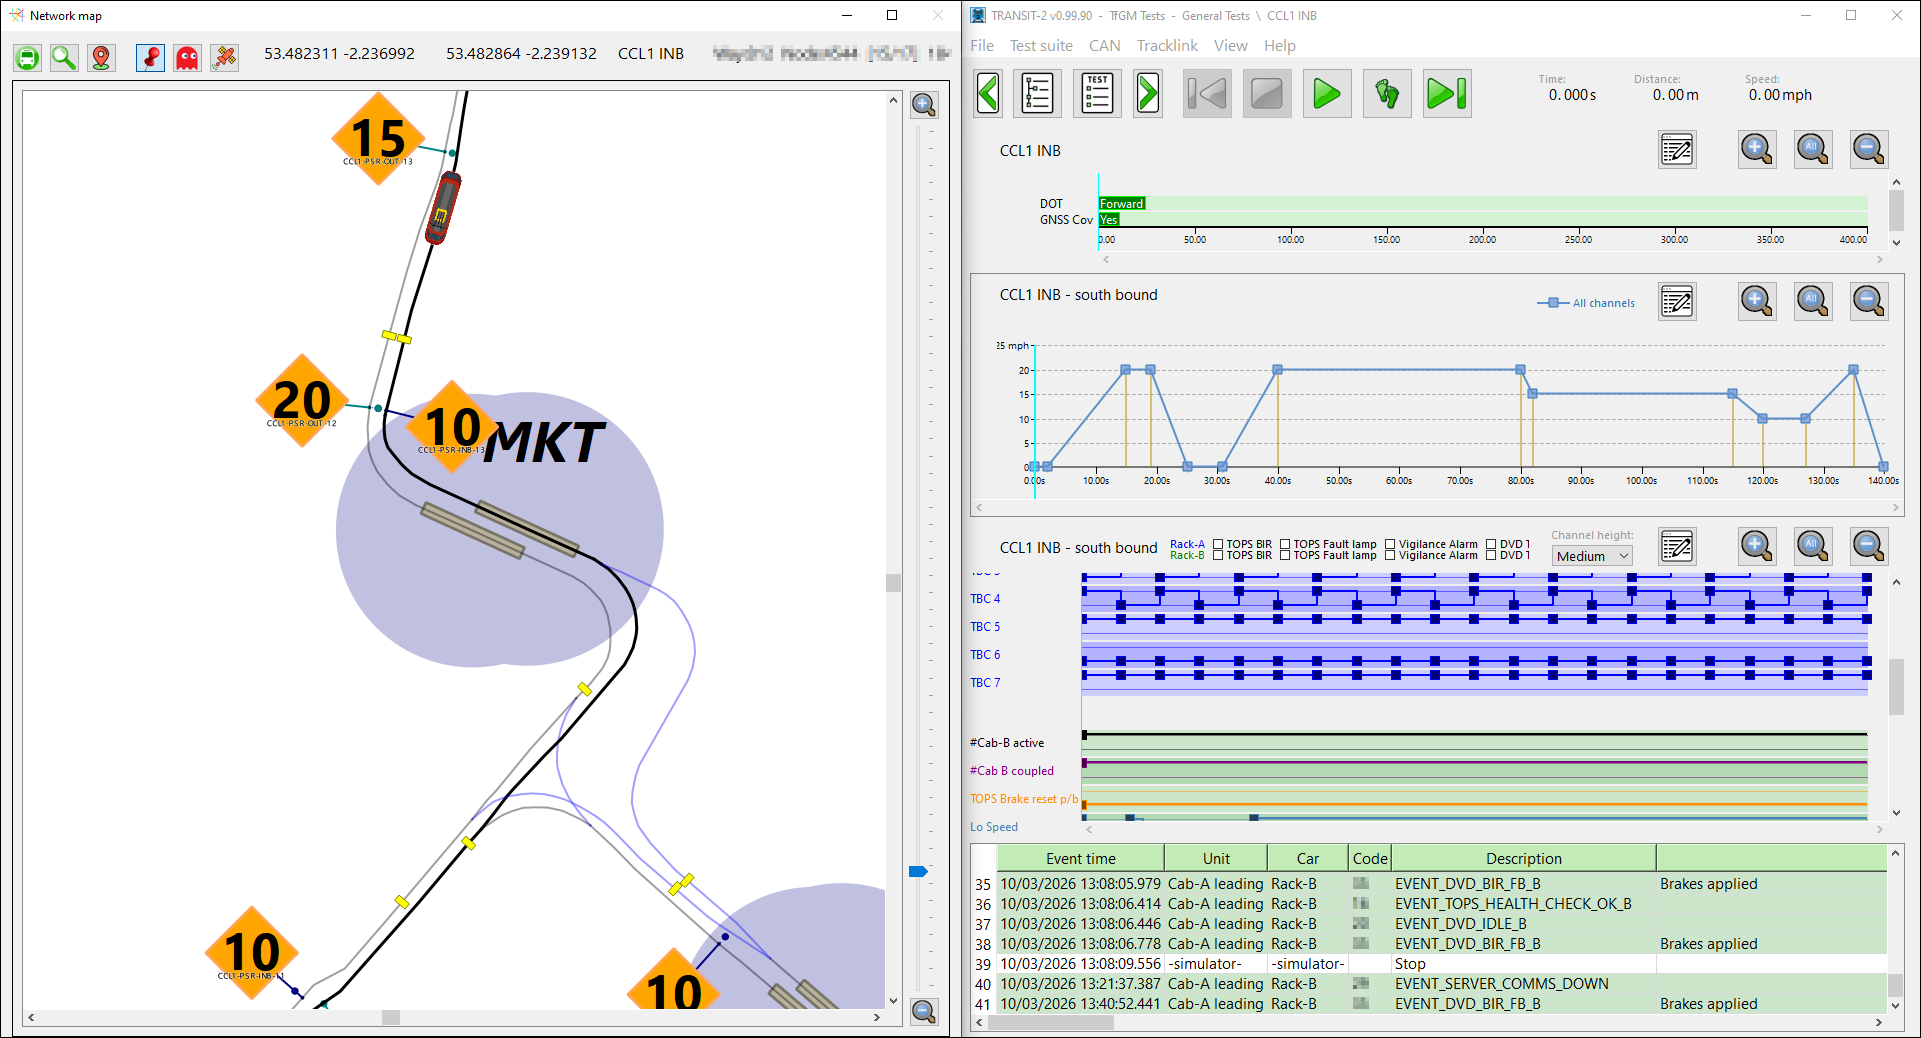Enable Rack-B Vigilance Alarm checkbox
This screenshot has height=1038, width=1921.
pyautogui.click(x=1390, y=556)
